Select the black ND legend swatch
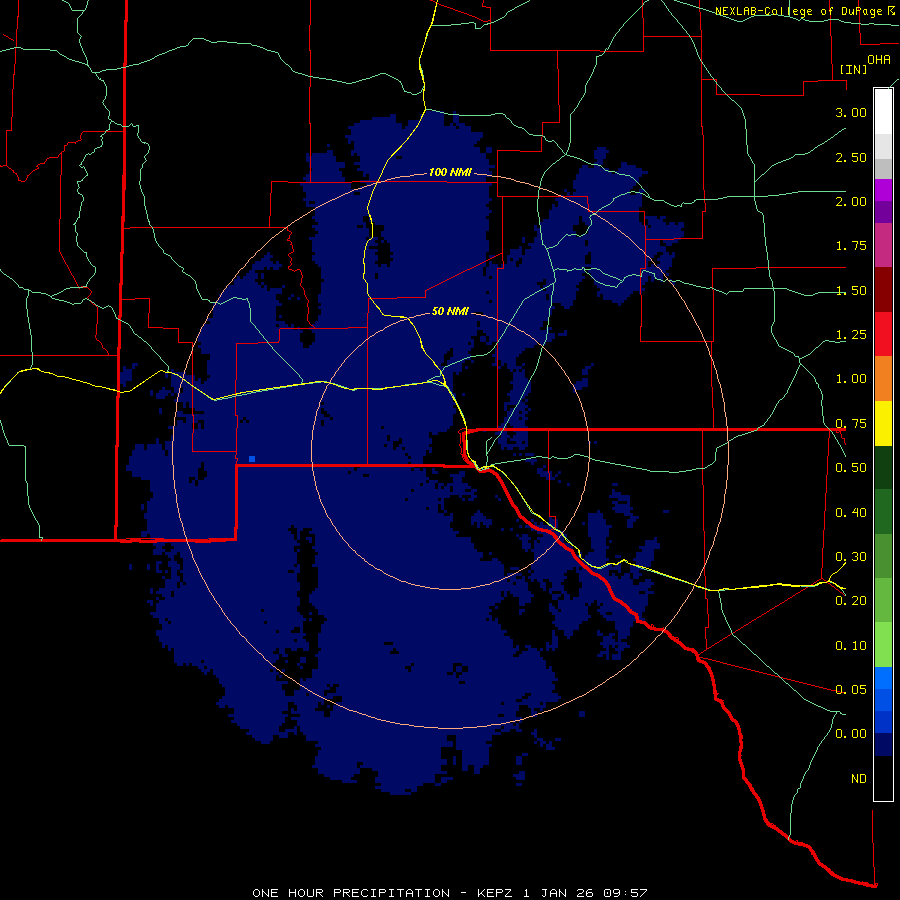The width and height of the screenshot is (900, 900). 883,778
